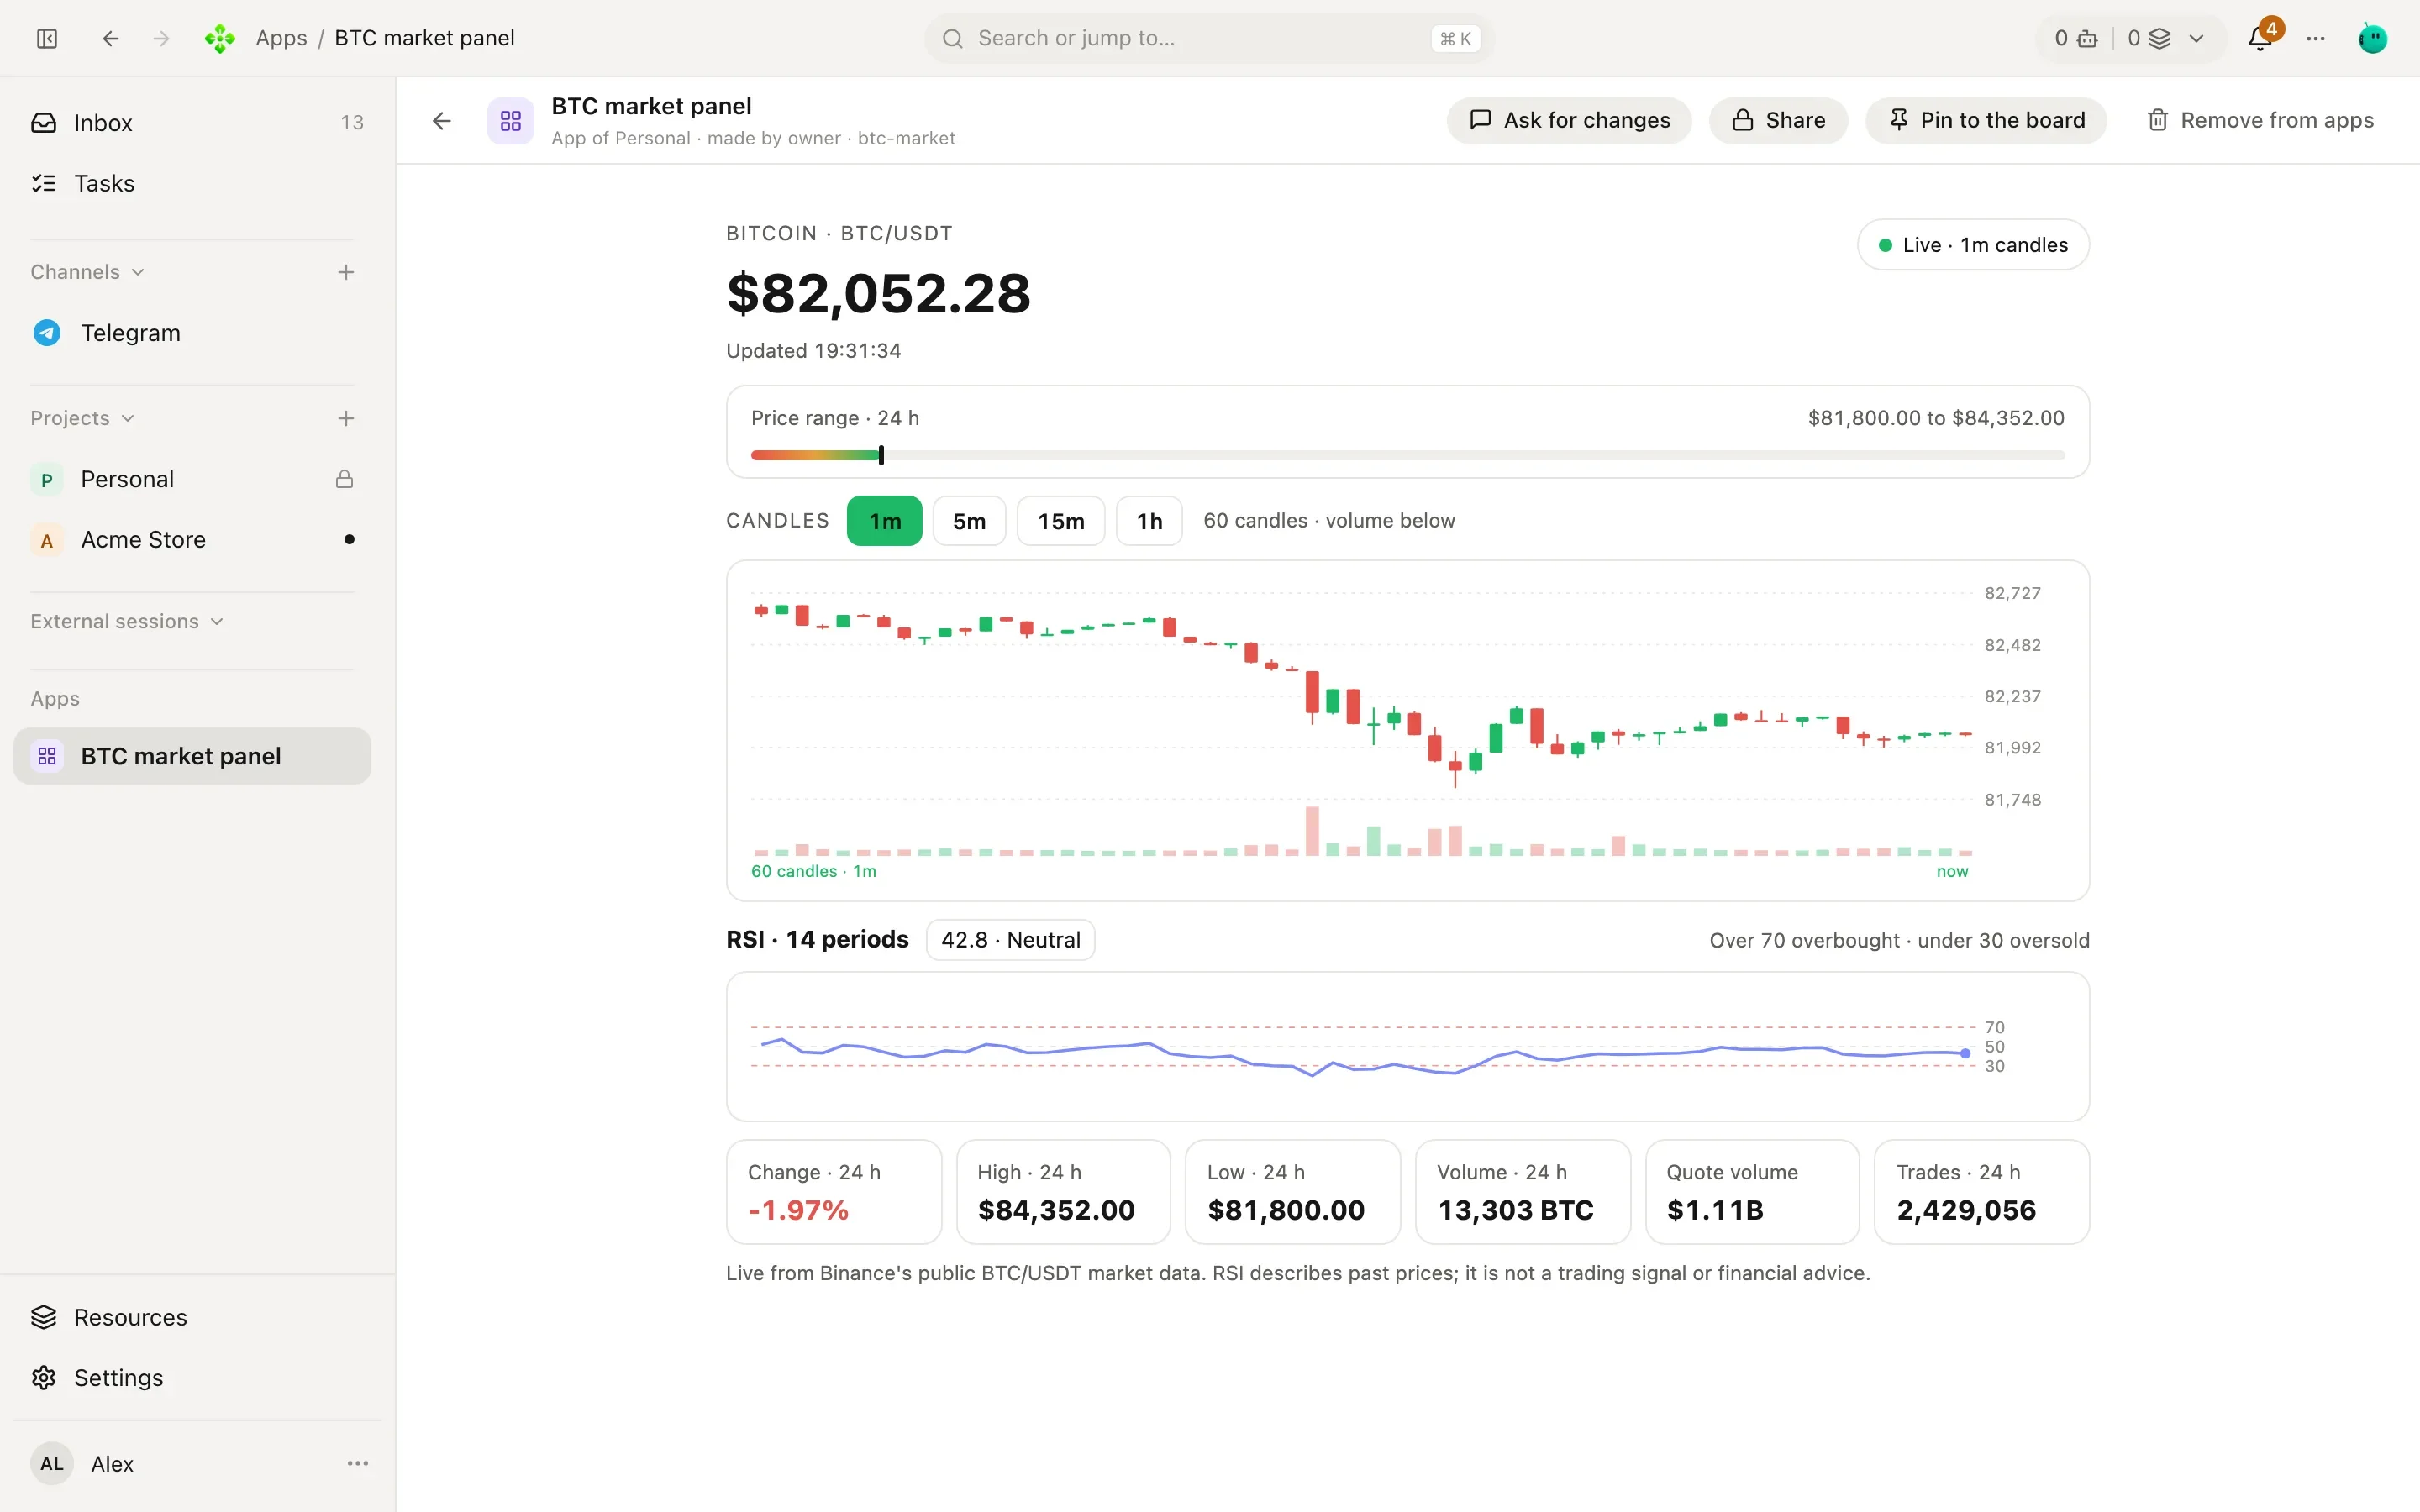Collapse the Channels section
Viewport: 2420px width, 1512px height.
(88, 272)
